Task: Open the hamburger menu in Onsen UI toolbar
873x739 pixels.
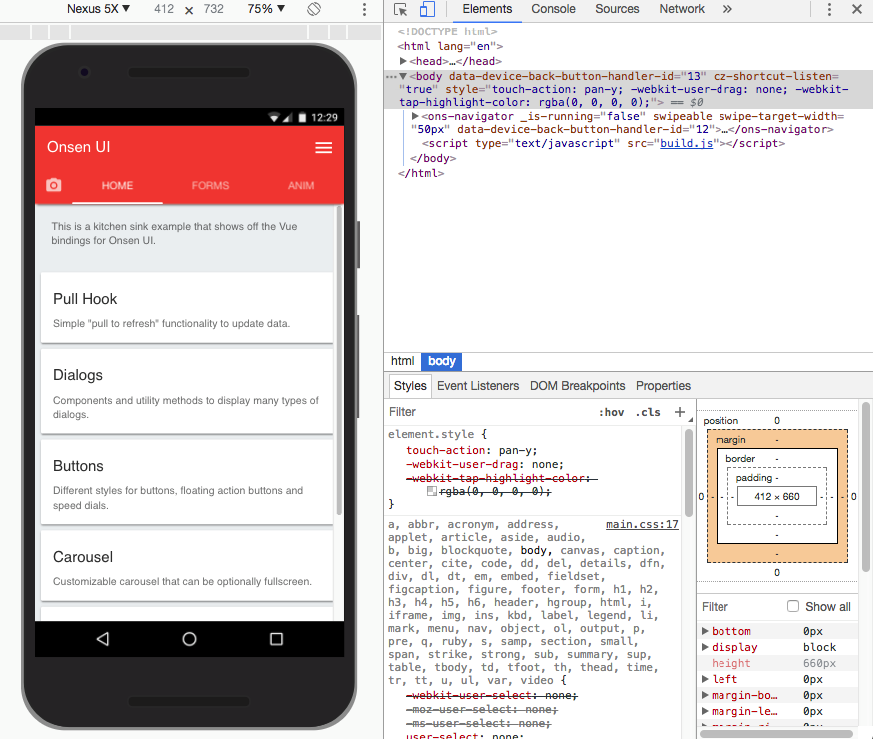Action: point(323,148)
